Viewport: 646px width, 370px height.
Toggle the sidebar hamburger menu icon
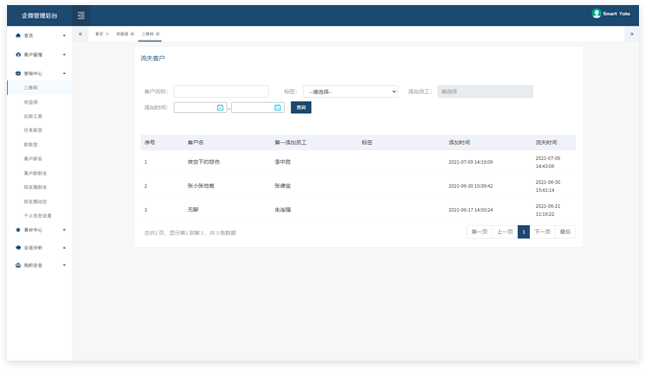pyautogui.click(x=81, y=16)
